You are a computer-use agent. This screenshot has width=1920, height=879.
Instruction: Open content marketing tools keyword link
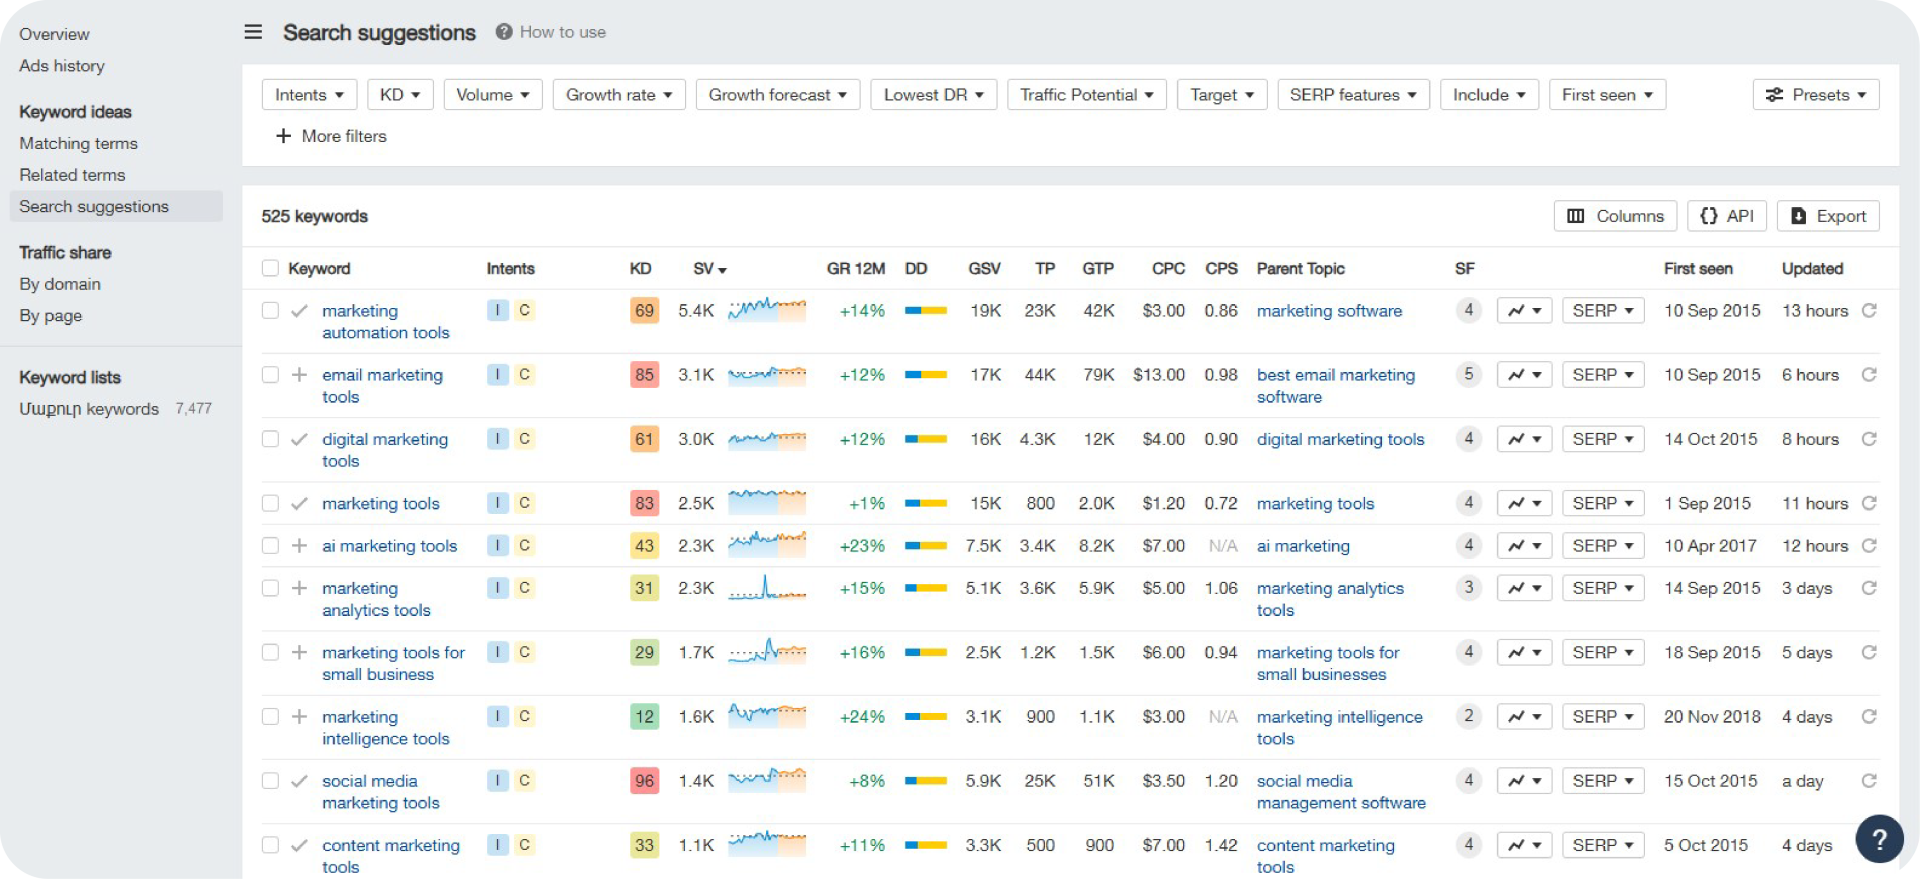[x=391, y=856]
